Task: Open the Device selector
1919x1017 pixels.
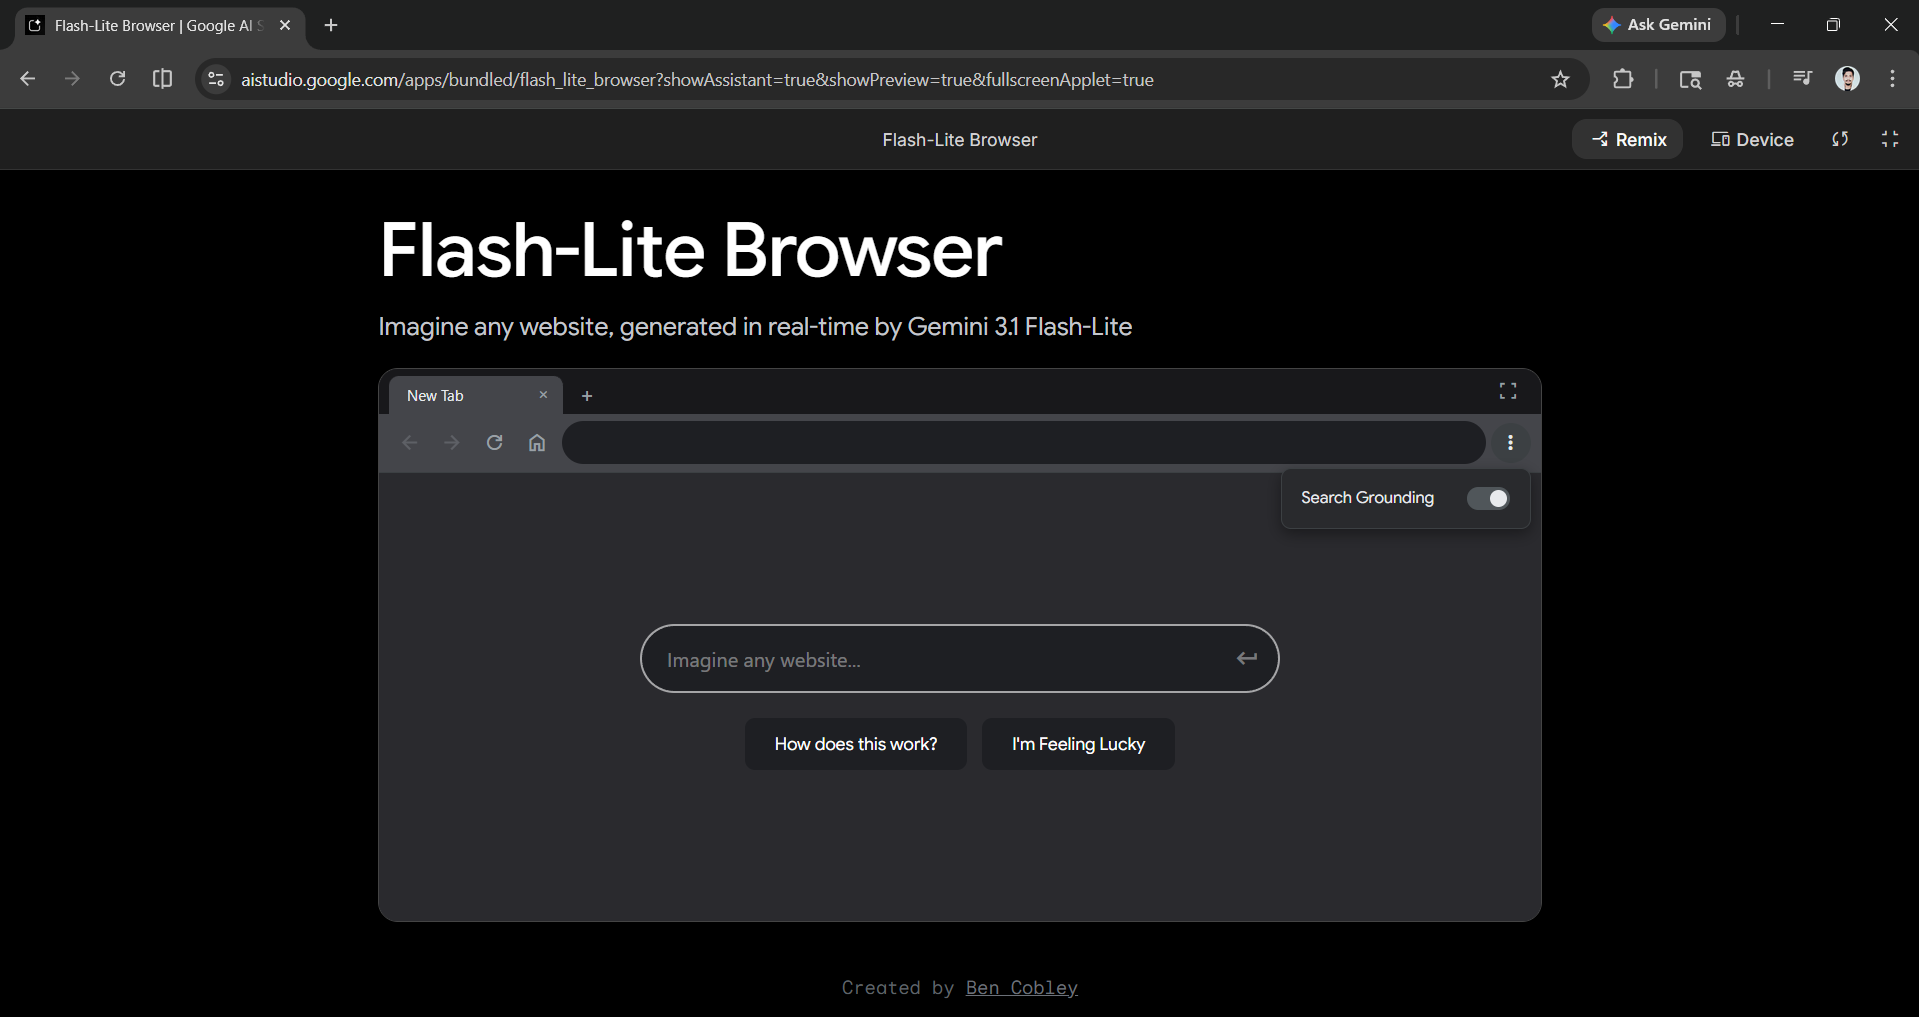Action: tap(1751, 139)
